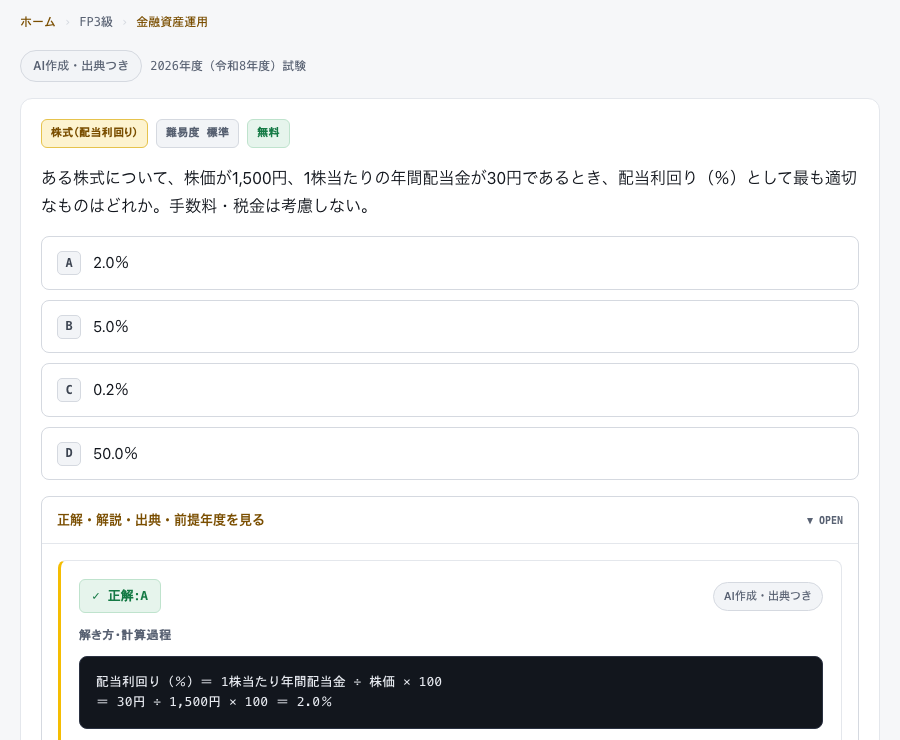Viewport: 900px width, 740px height.
Task: Open the FP3級 breadcrumb
Action: (x=96, y=22)
